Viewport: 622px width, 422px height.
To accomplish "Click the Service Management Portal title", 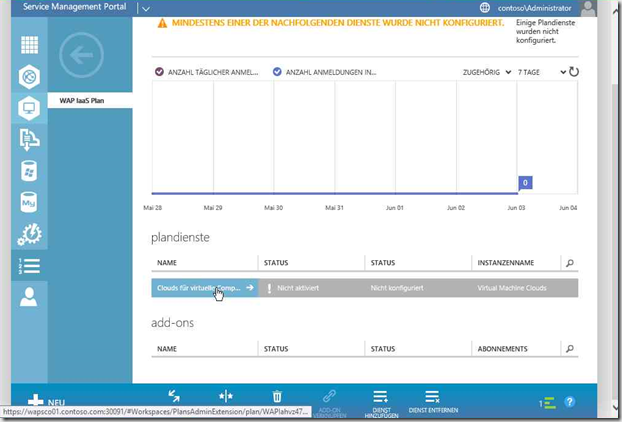I will point(75,7).
